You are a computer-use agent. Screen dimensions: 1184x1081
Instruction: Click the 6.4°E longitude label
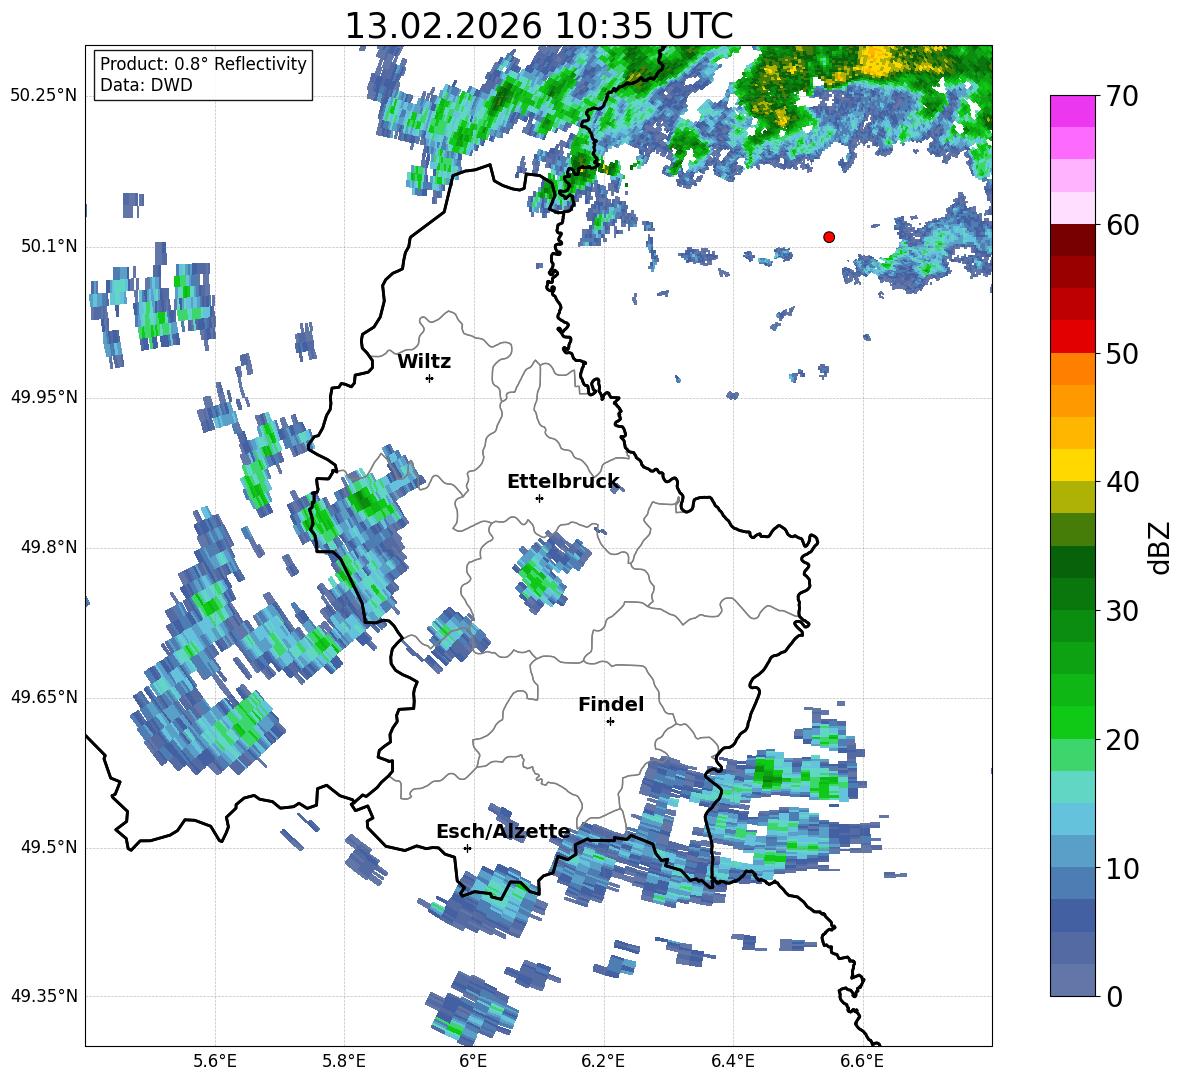[x=732, y=1061]
